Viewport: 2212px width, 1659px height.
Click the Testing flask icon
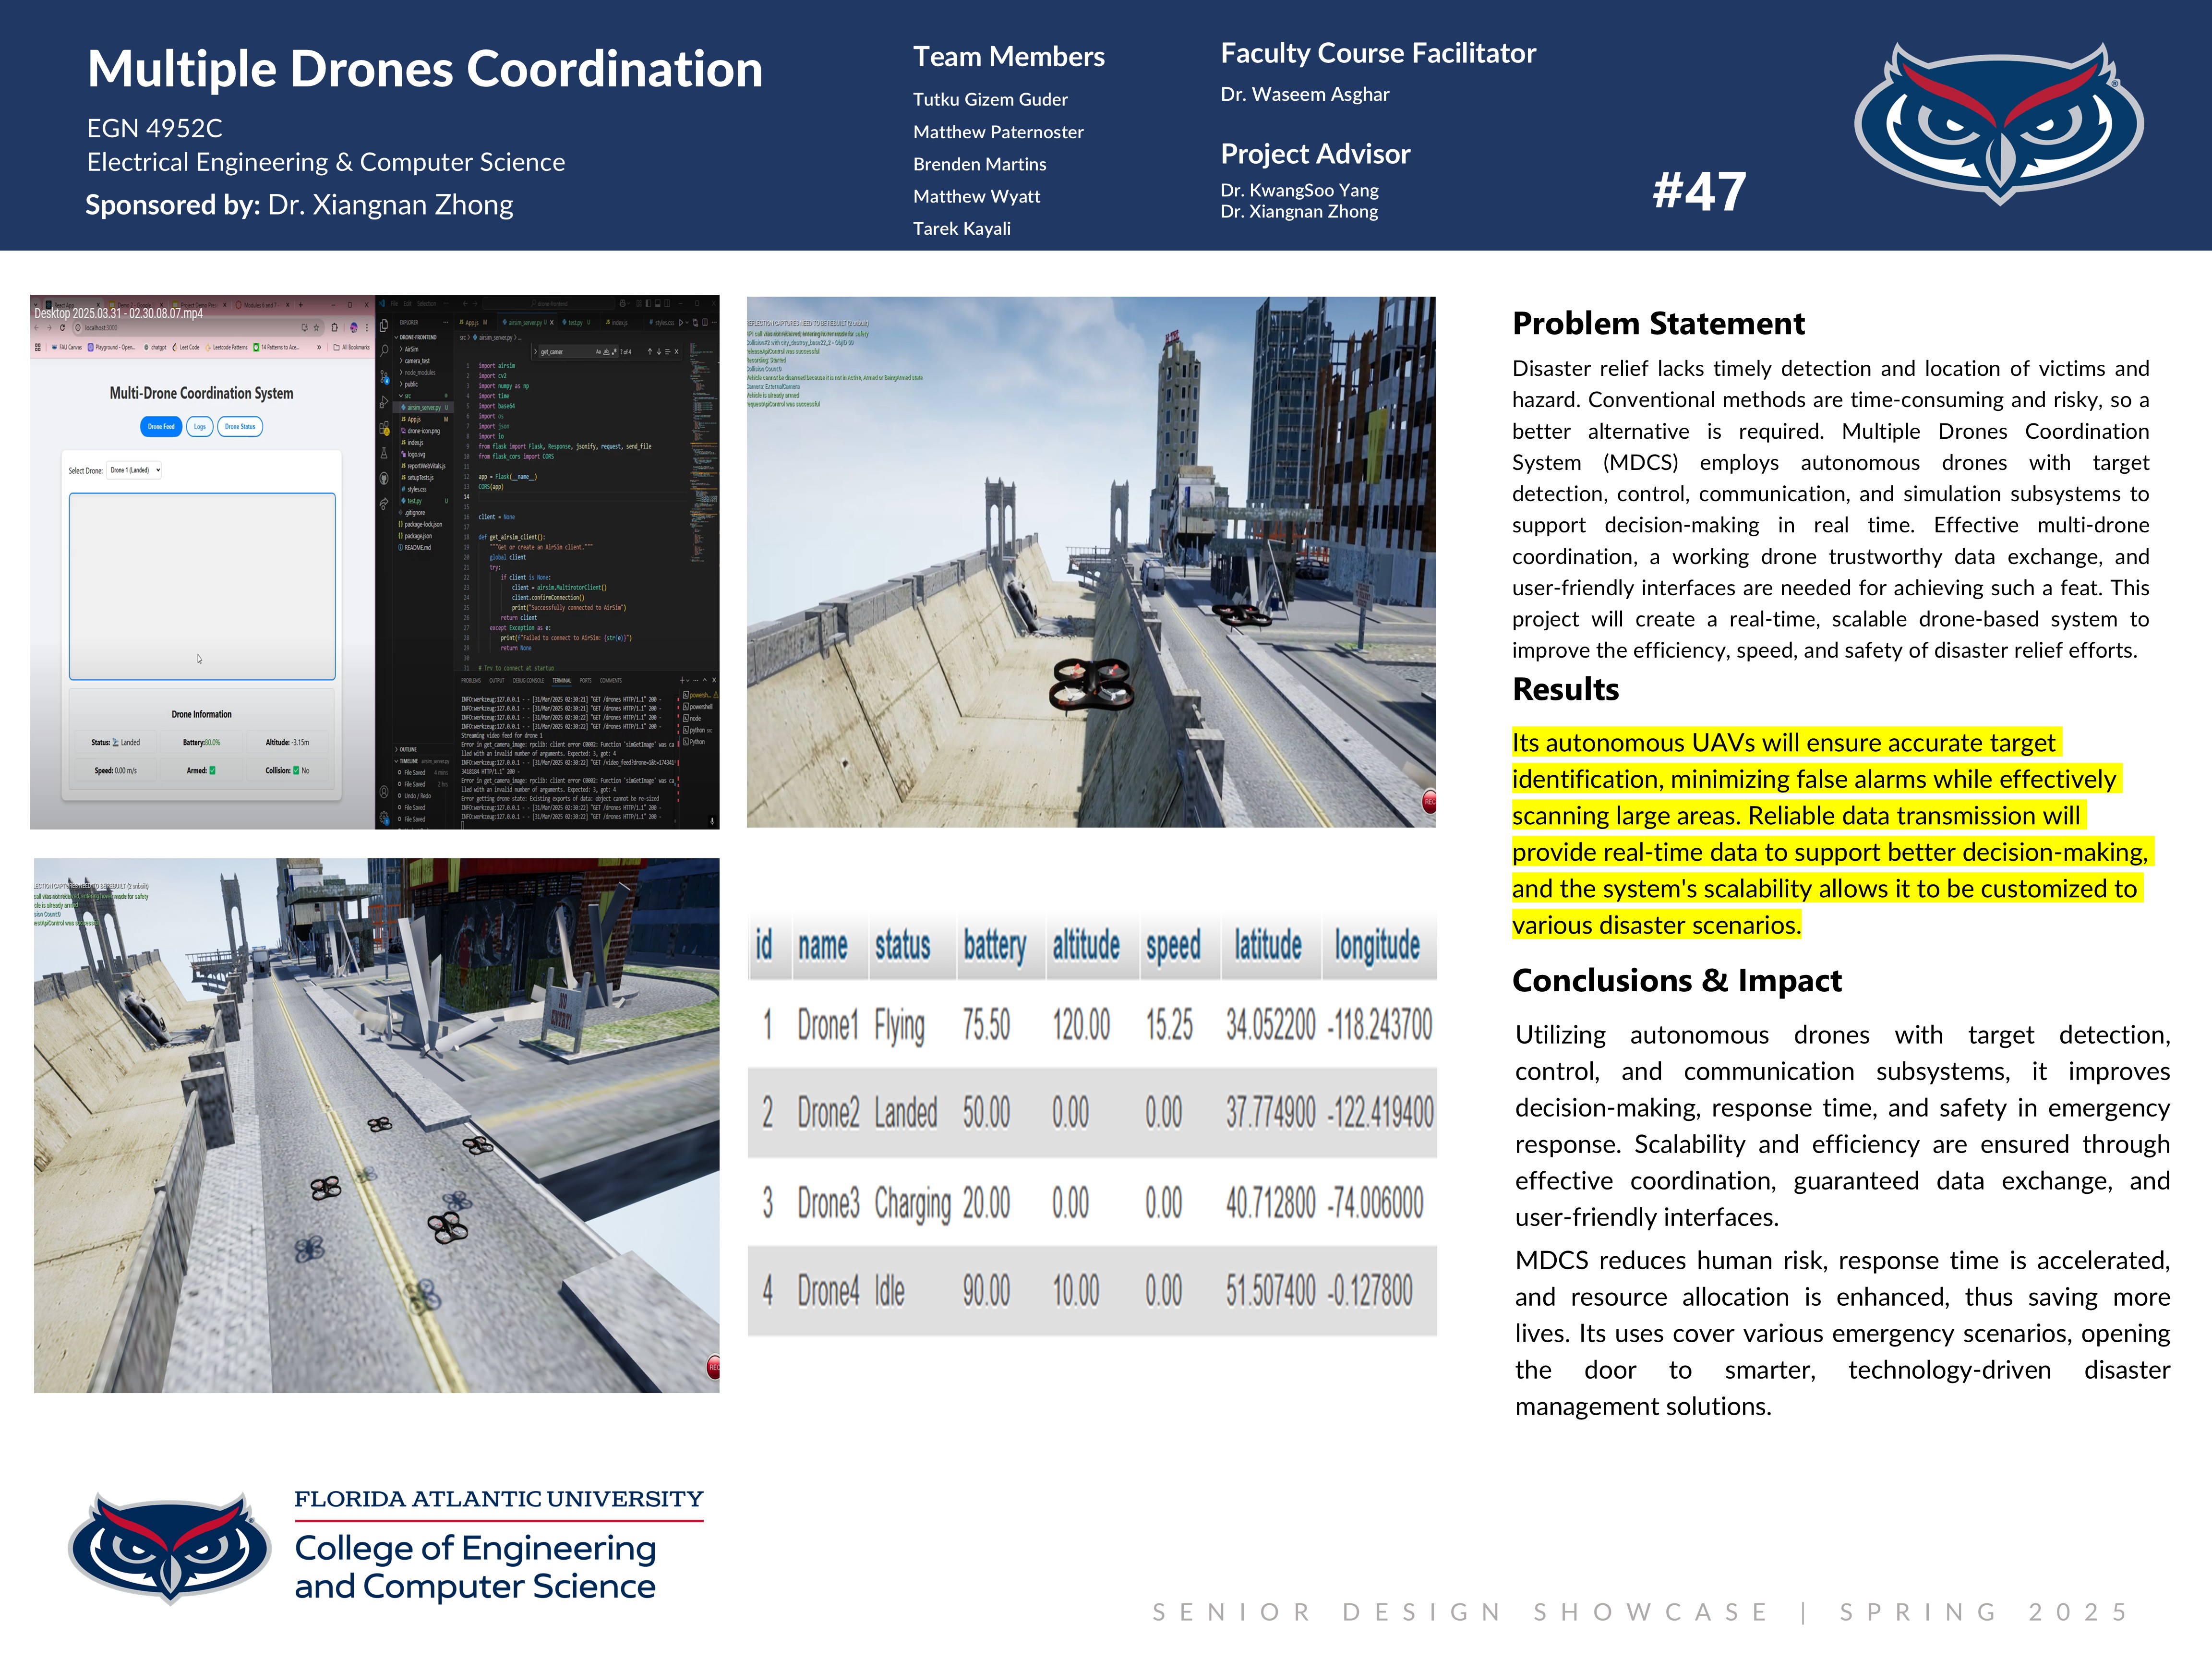click(x=384, y=453)
